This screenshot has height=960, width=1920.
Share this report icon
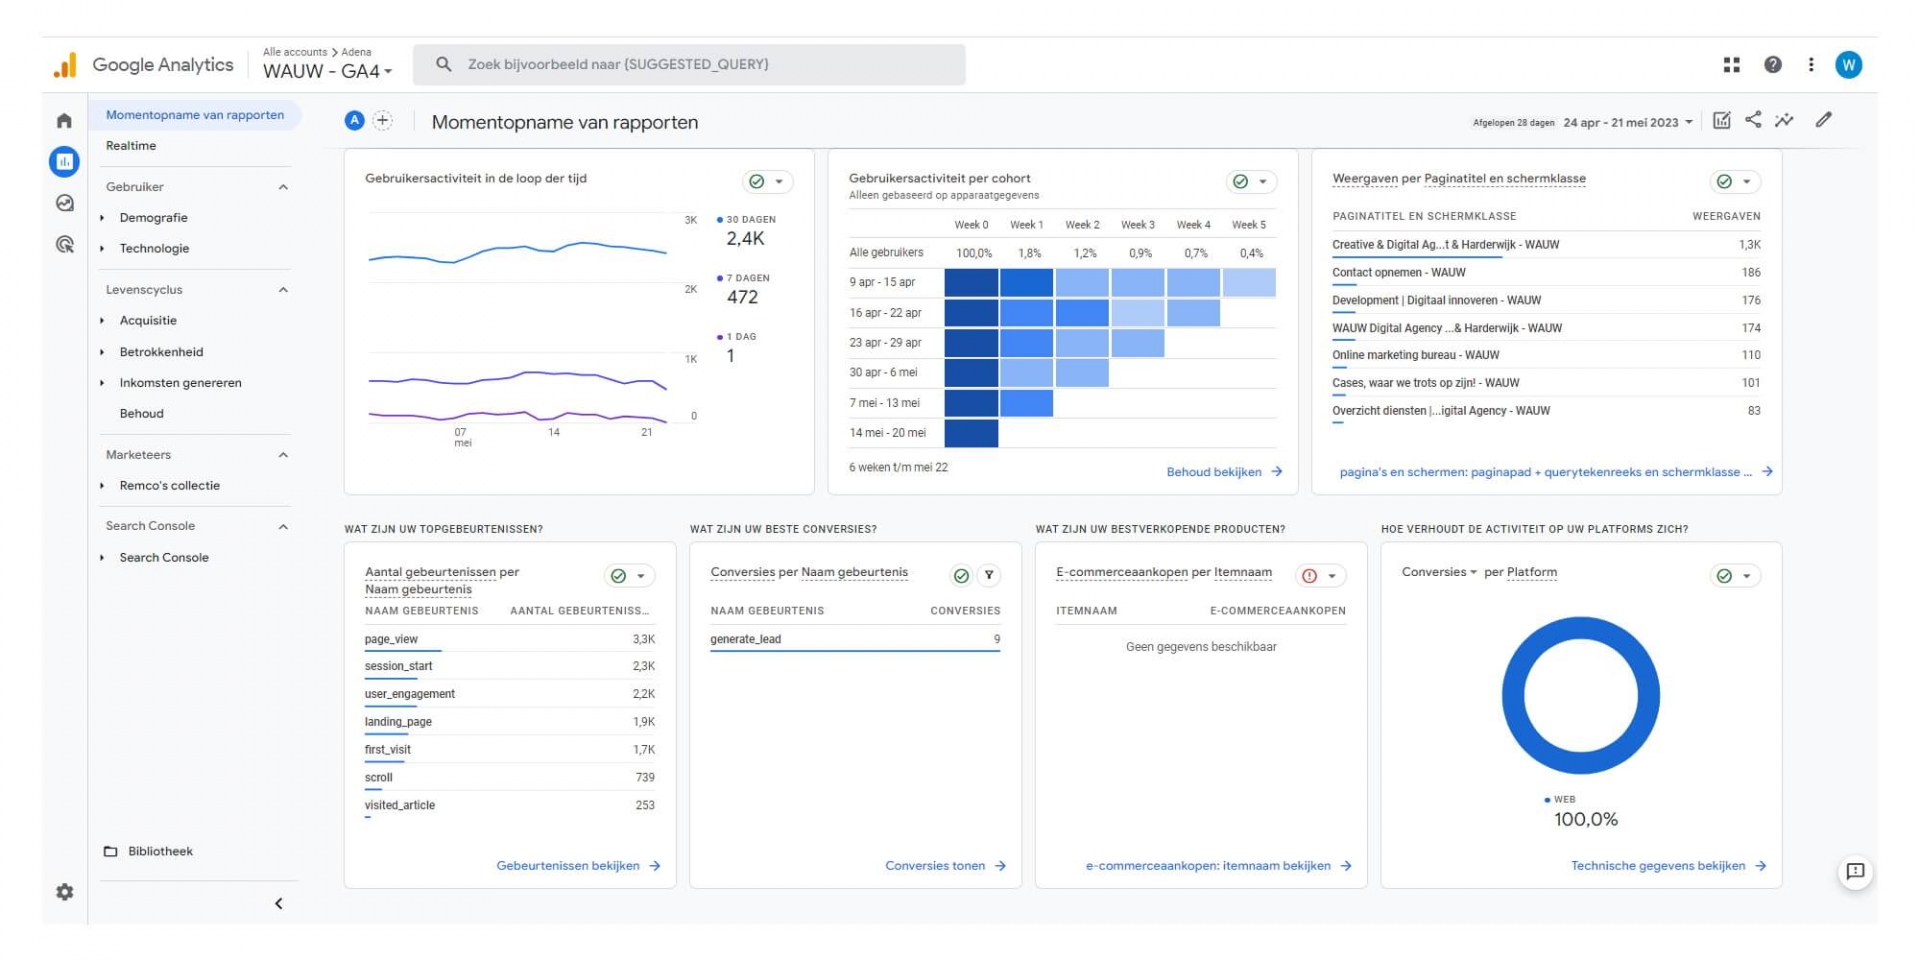point(1753,120)
